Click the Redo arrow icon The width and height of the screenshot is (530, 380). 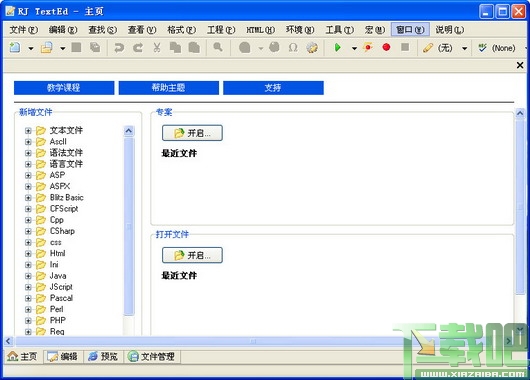click(138, 48)
